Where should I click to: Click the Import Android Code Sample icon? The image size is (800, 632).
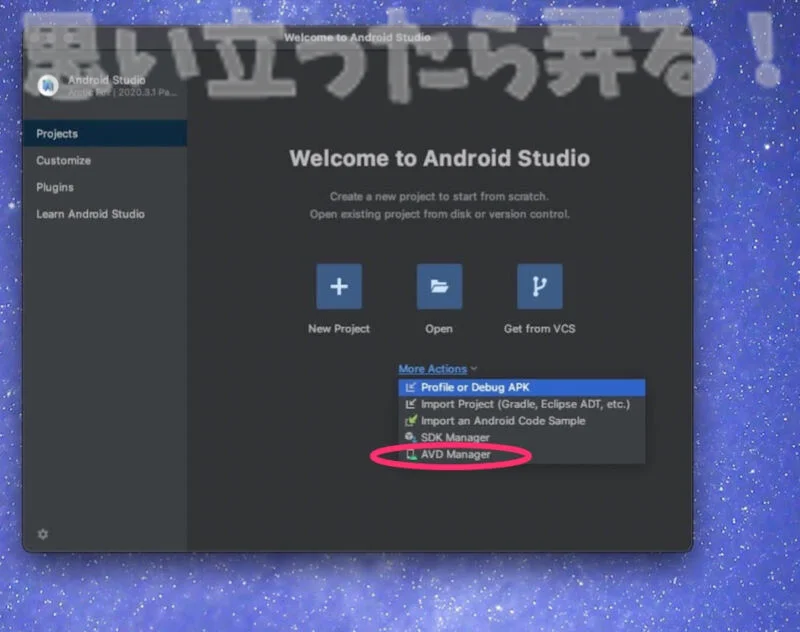coord(410,421)
